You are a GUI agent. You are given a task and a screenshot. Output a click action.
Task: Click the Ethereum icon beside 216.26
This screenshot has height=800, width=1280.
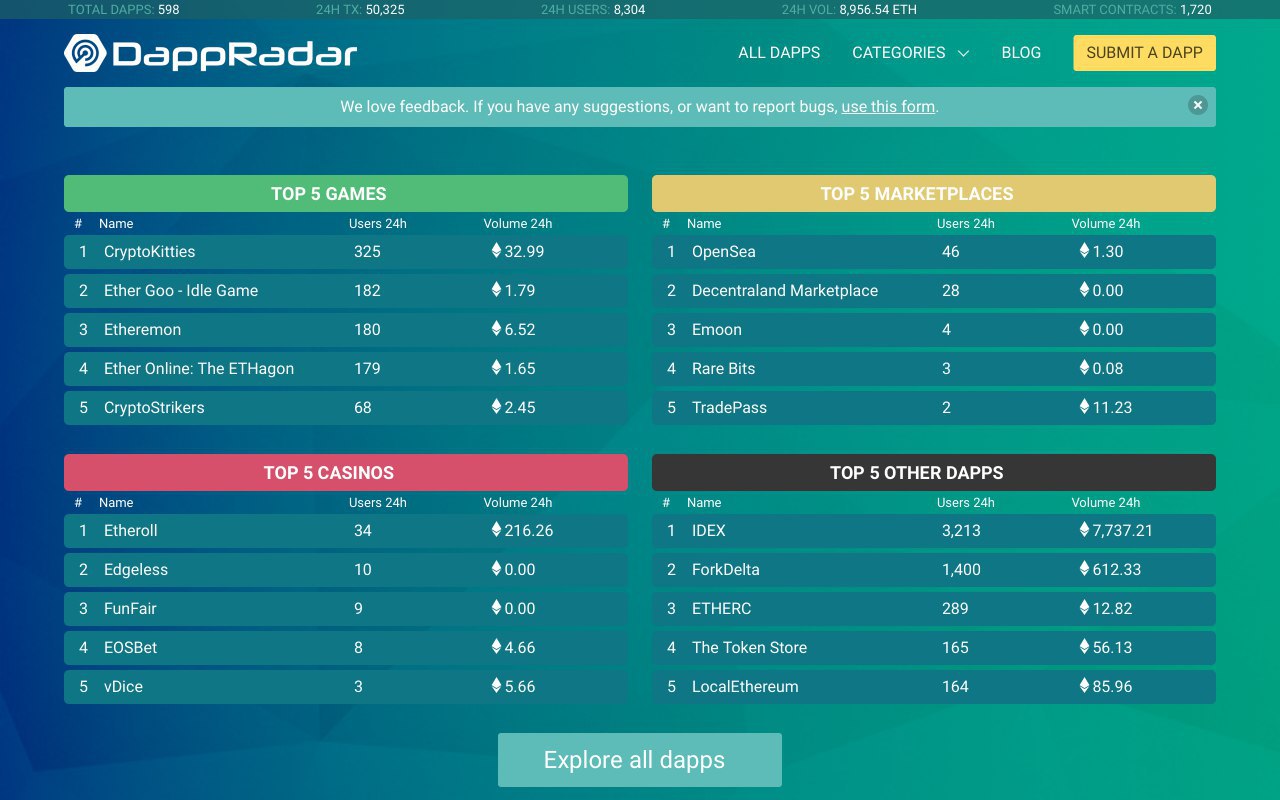pyautogui.click(x=496, y=530)
